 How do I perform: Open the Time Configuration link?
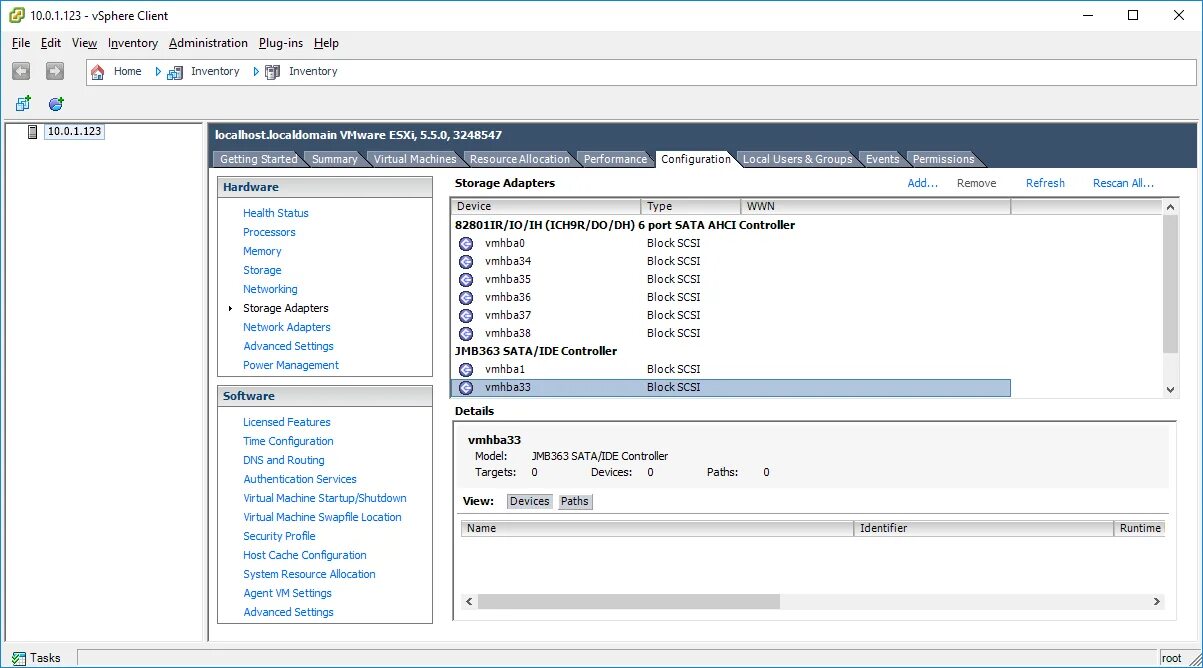click(x=288, y=441)
